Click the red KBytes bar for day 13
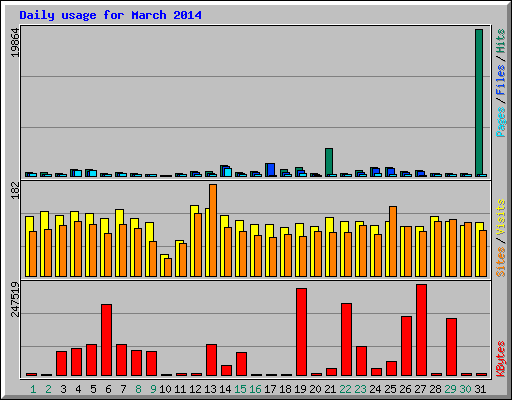 211,360
